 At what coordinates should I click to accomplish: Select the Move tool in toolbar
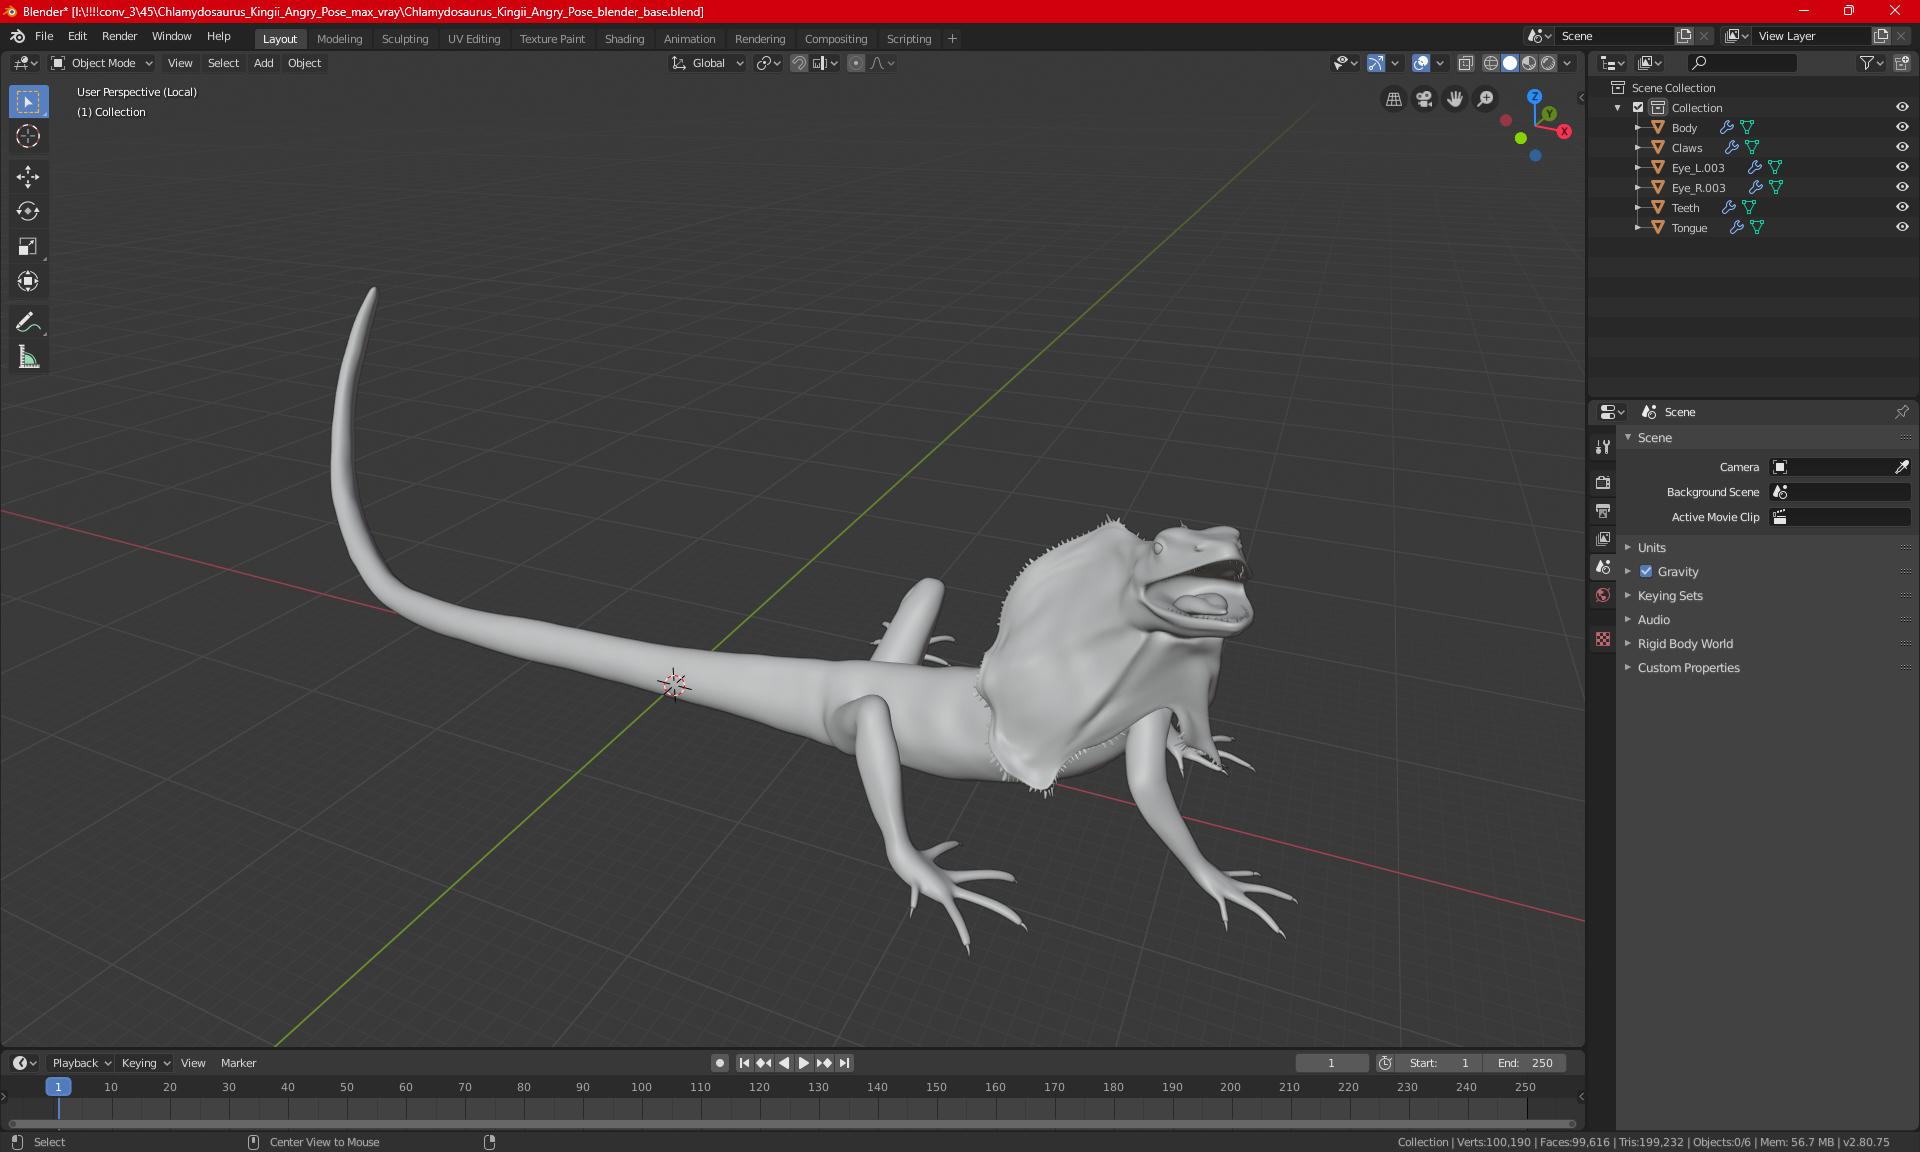pos(28,177)
